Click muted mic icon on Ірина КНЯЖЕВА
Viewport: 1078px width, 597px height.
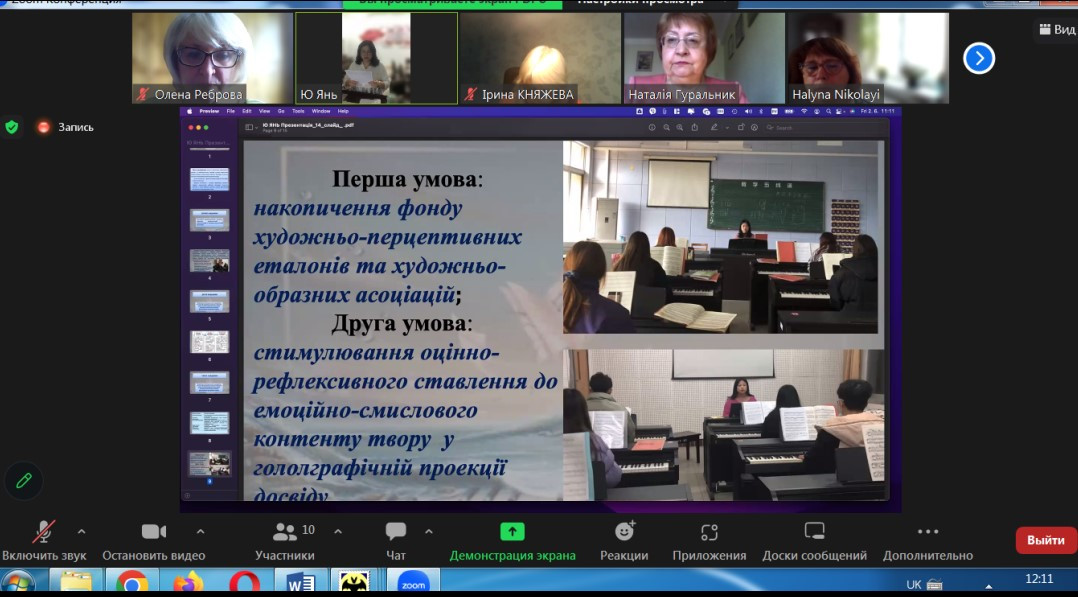(x=470, y=94)
